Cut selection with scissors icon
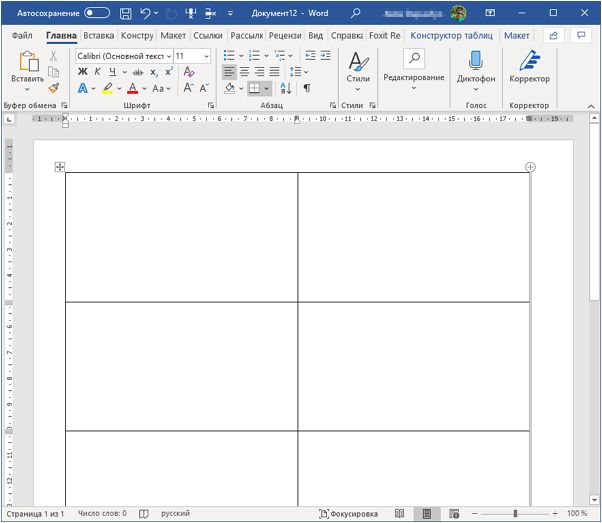 click(53, 56)
